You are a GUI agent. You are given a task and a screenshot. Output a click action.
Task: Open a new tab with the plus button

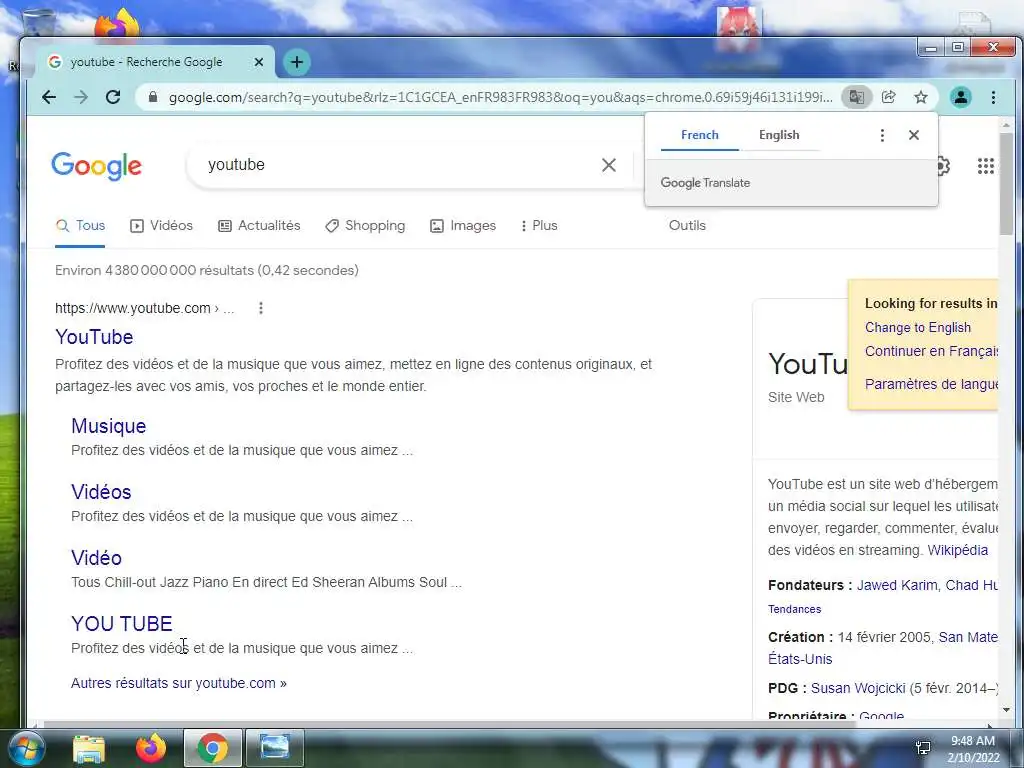pyautogui.click(x=296, y=62)
